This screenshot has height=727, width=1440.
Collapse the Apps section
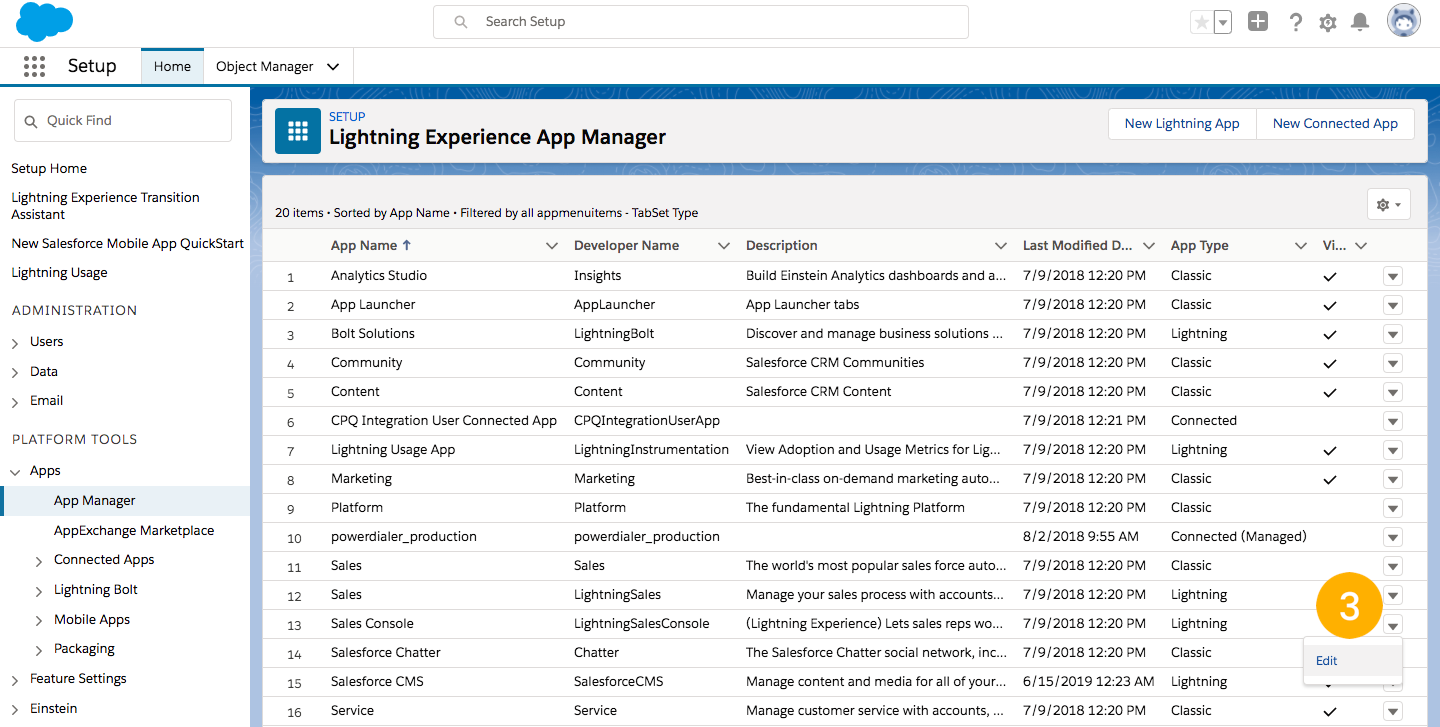15,471
